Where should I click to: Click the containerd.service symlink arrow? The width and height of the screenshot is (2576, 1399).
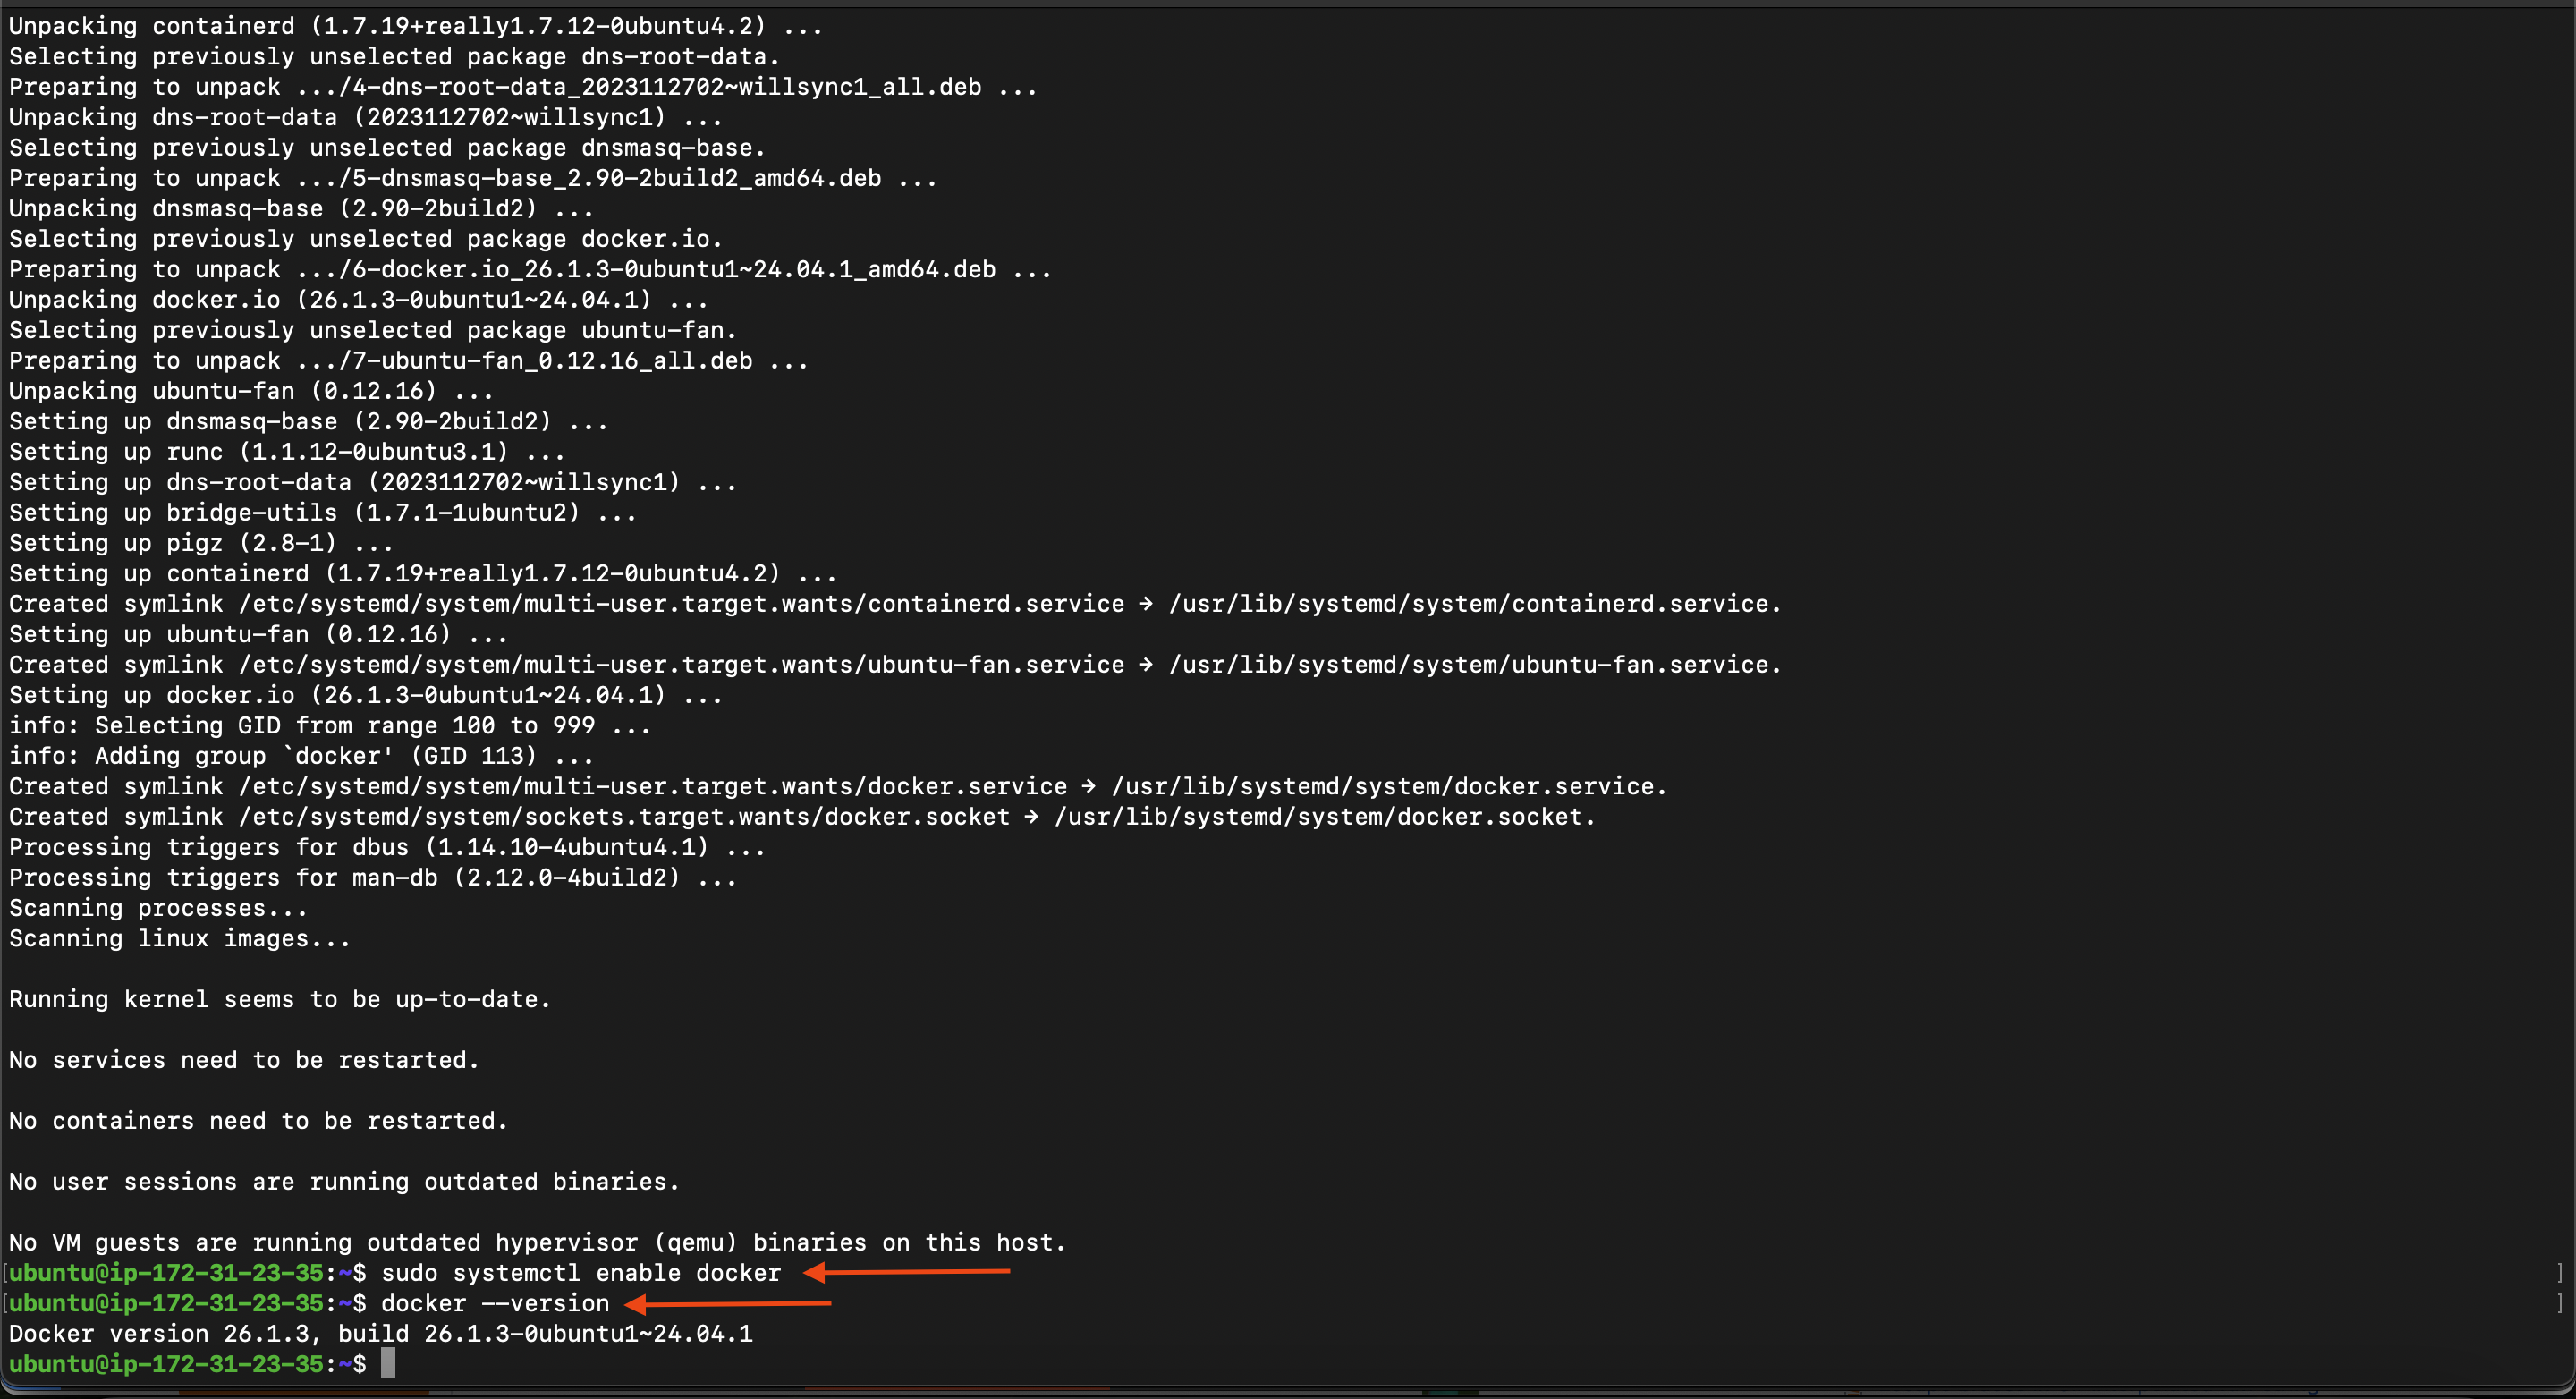click(x=1146, y=604)
